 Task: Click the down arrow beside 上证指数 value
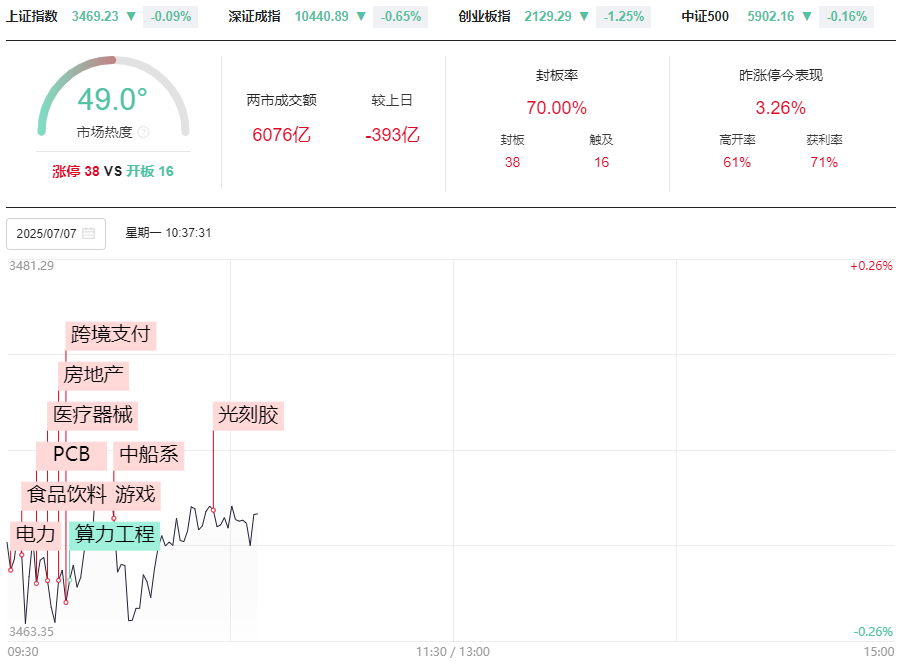coord(132,16)
